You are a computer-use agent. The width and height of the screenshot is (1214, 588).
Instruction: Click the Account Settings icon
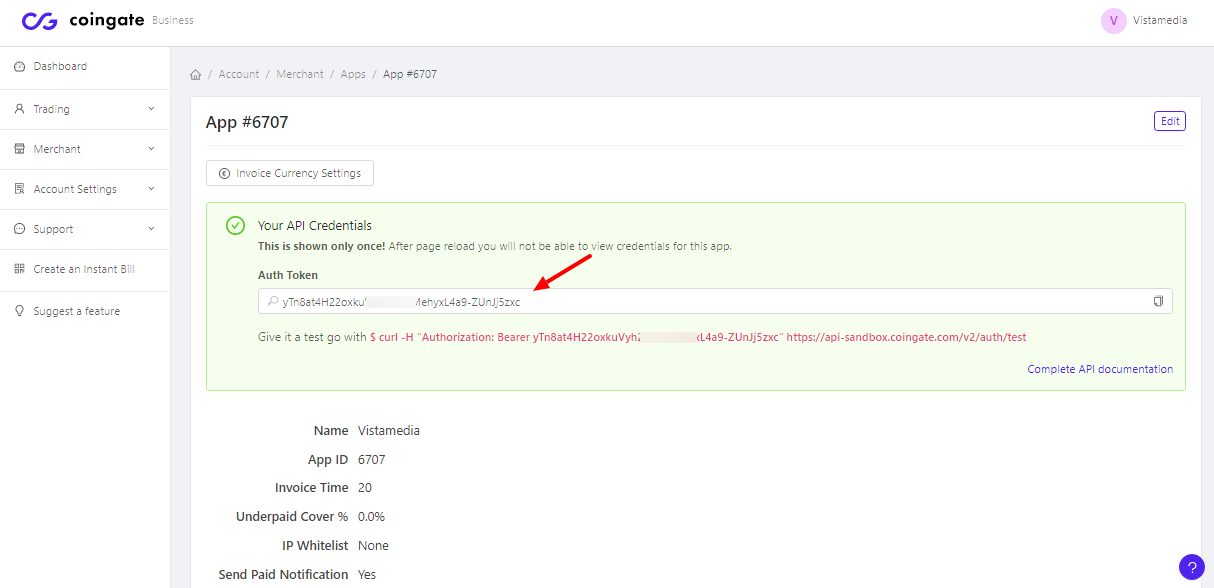coord(19,189)
